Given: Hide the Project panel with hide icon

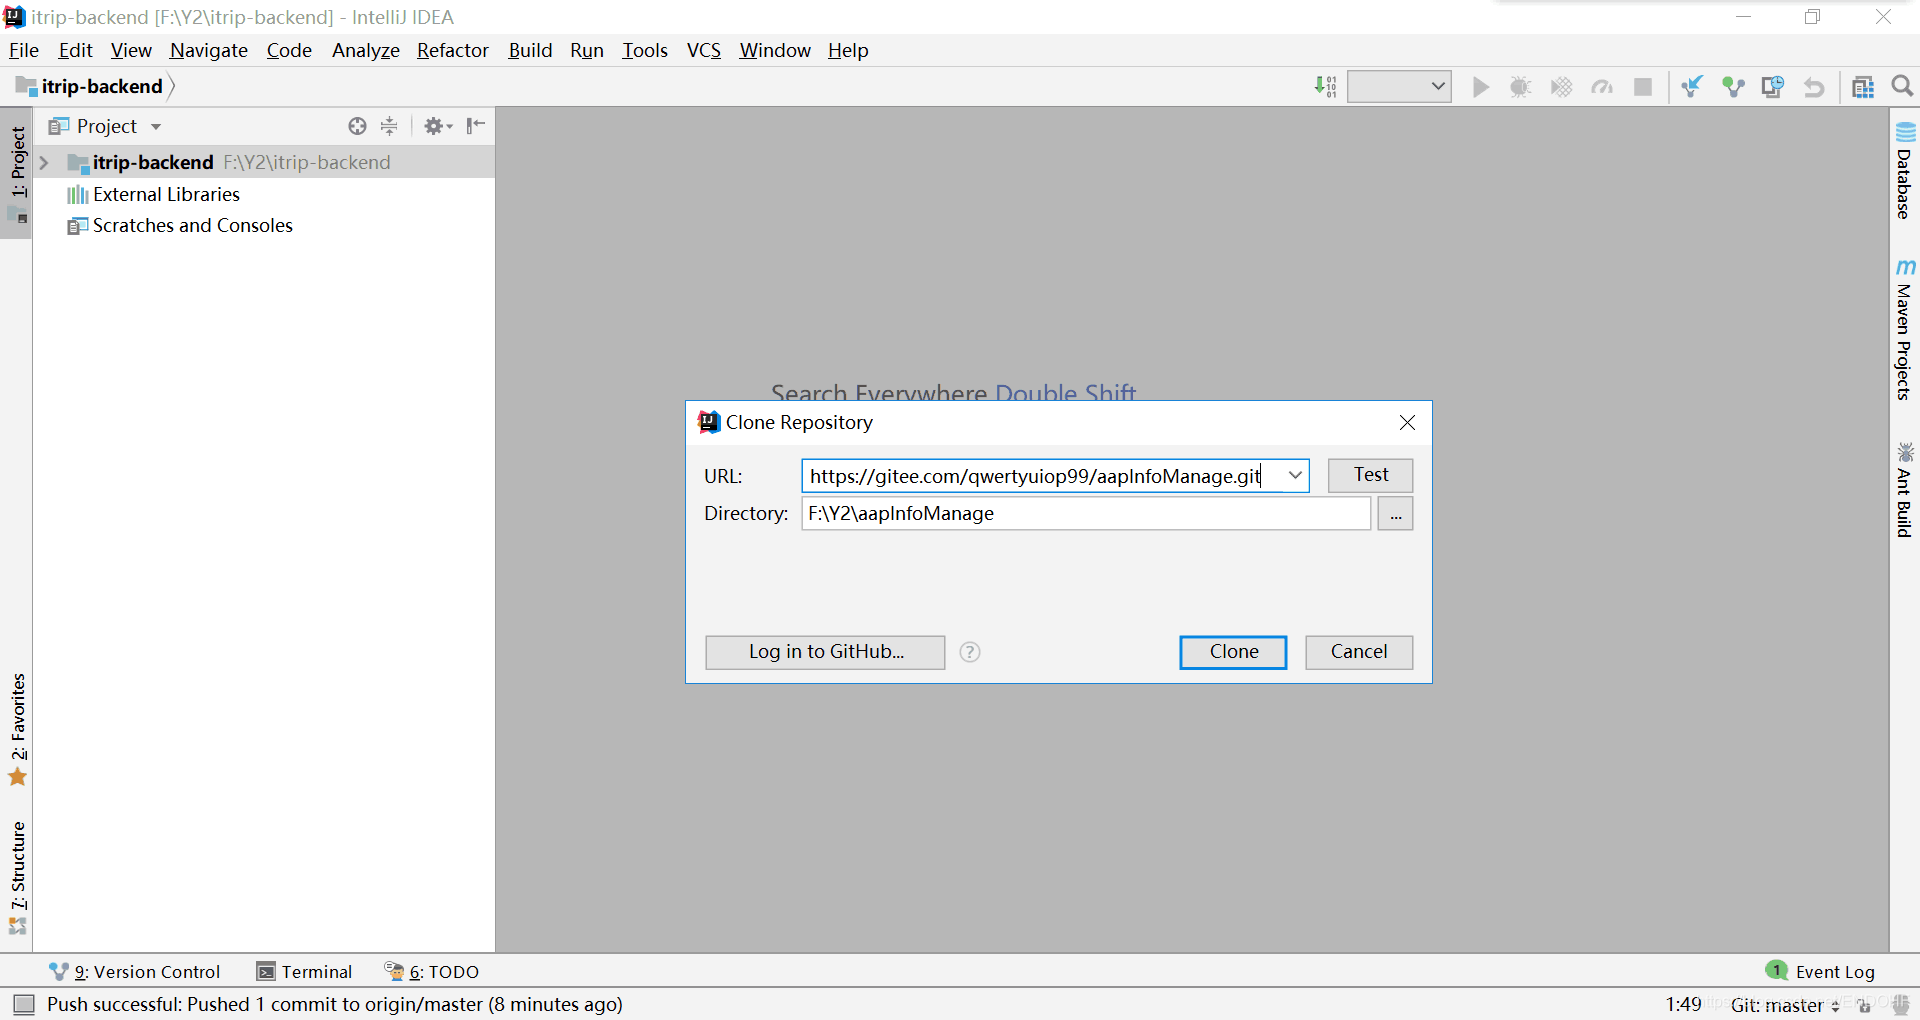Looking at the screenshot, I should [x=476, y=126].
